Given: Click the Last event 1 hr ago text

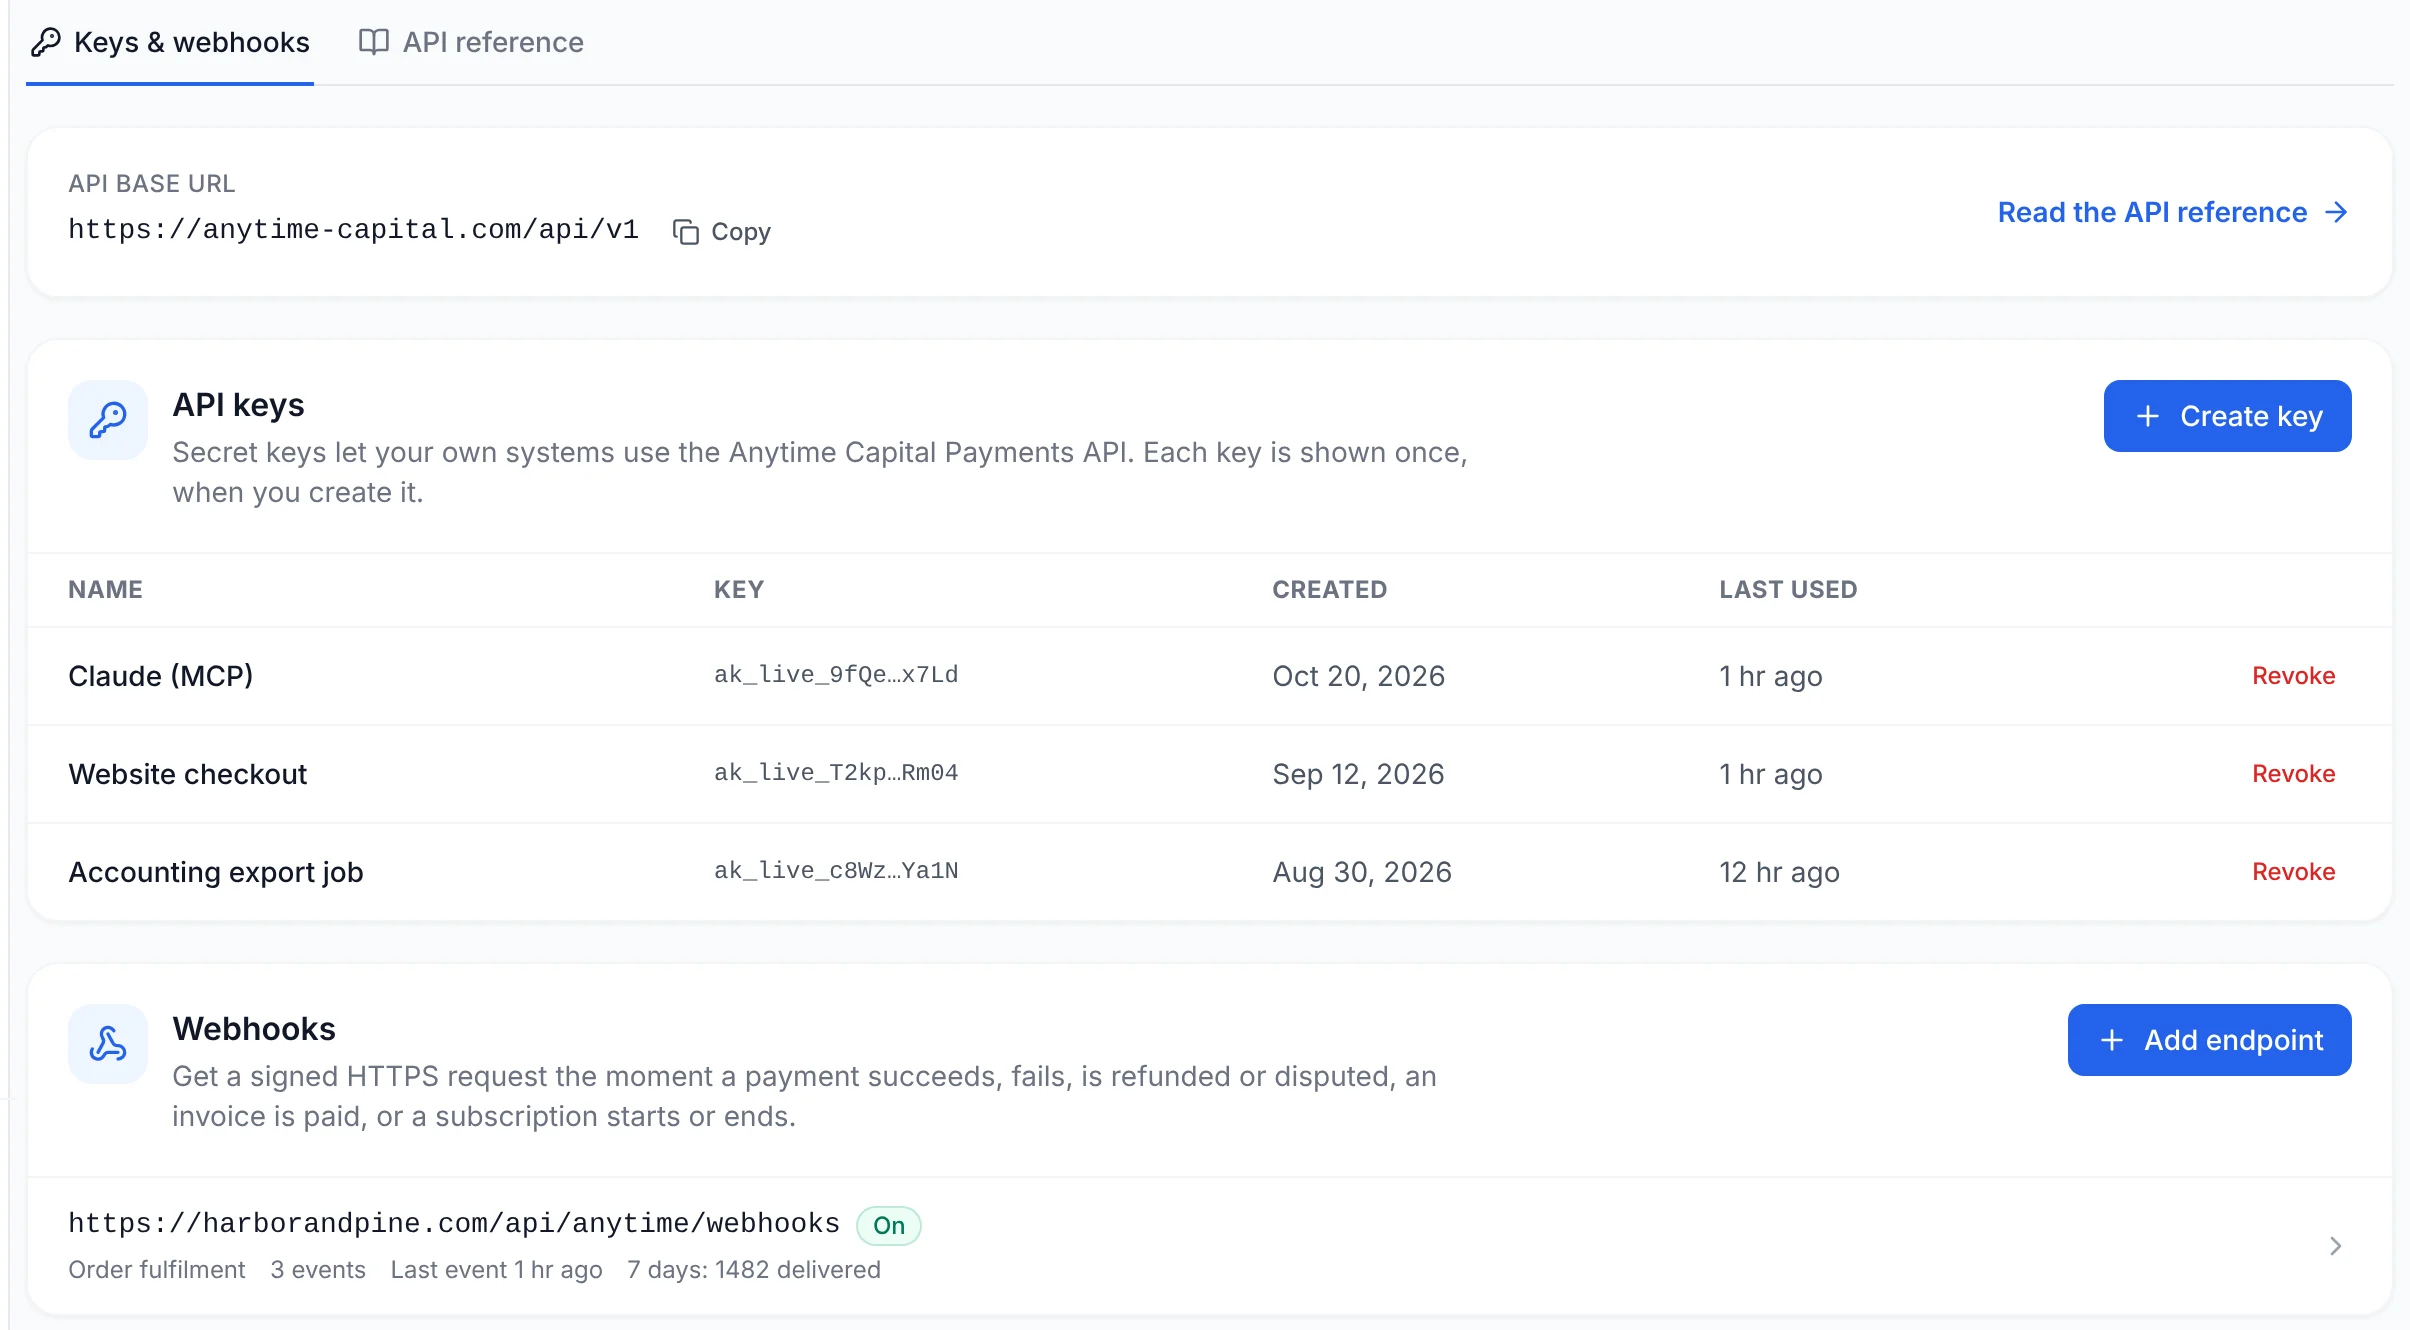Looking at the screenshot, I should [x=497, y=1270].
